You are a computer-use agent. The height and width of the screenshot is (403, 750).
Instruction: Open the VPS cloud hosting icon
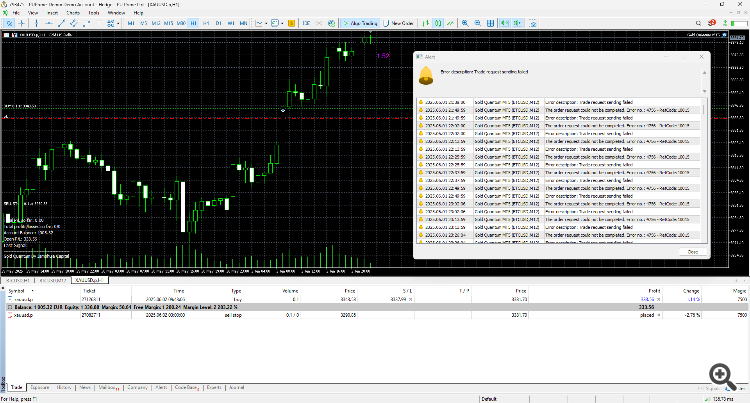tap(331, 23)
